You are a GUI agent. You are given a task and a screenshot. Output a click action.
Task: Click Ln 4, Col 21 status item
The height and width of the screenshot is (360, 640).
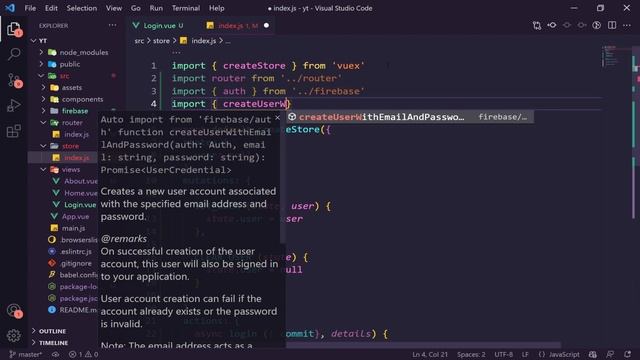pyautogui.click(x=430, y=354)
